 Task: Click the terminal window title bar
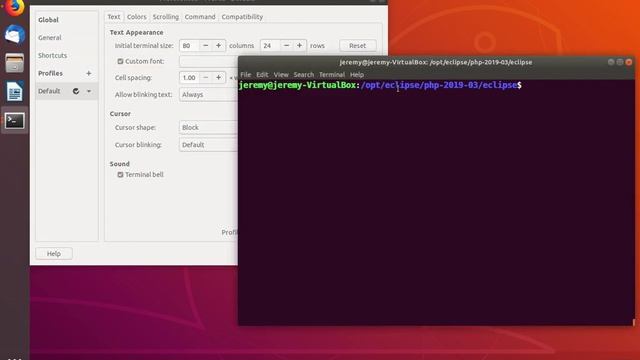pyautogui.click(x=436, y=62)
